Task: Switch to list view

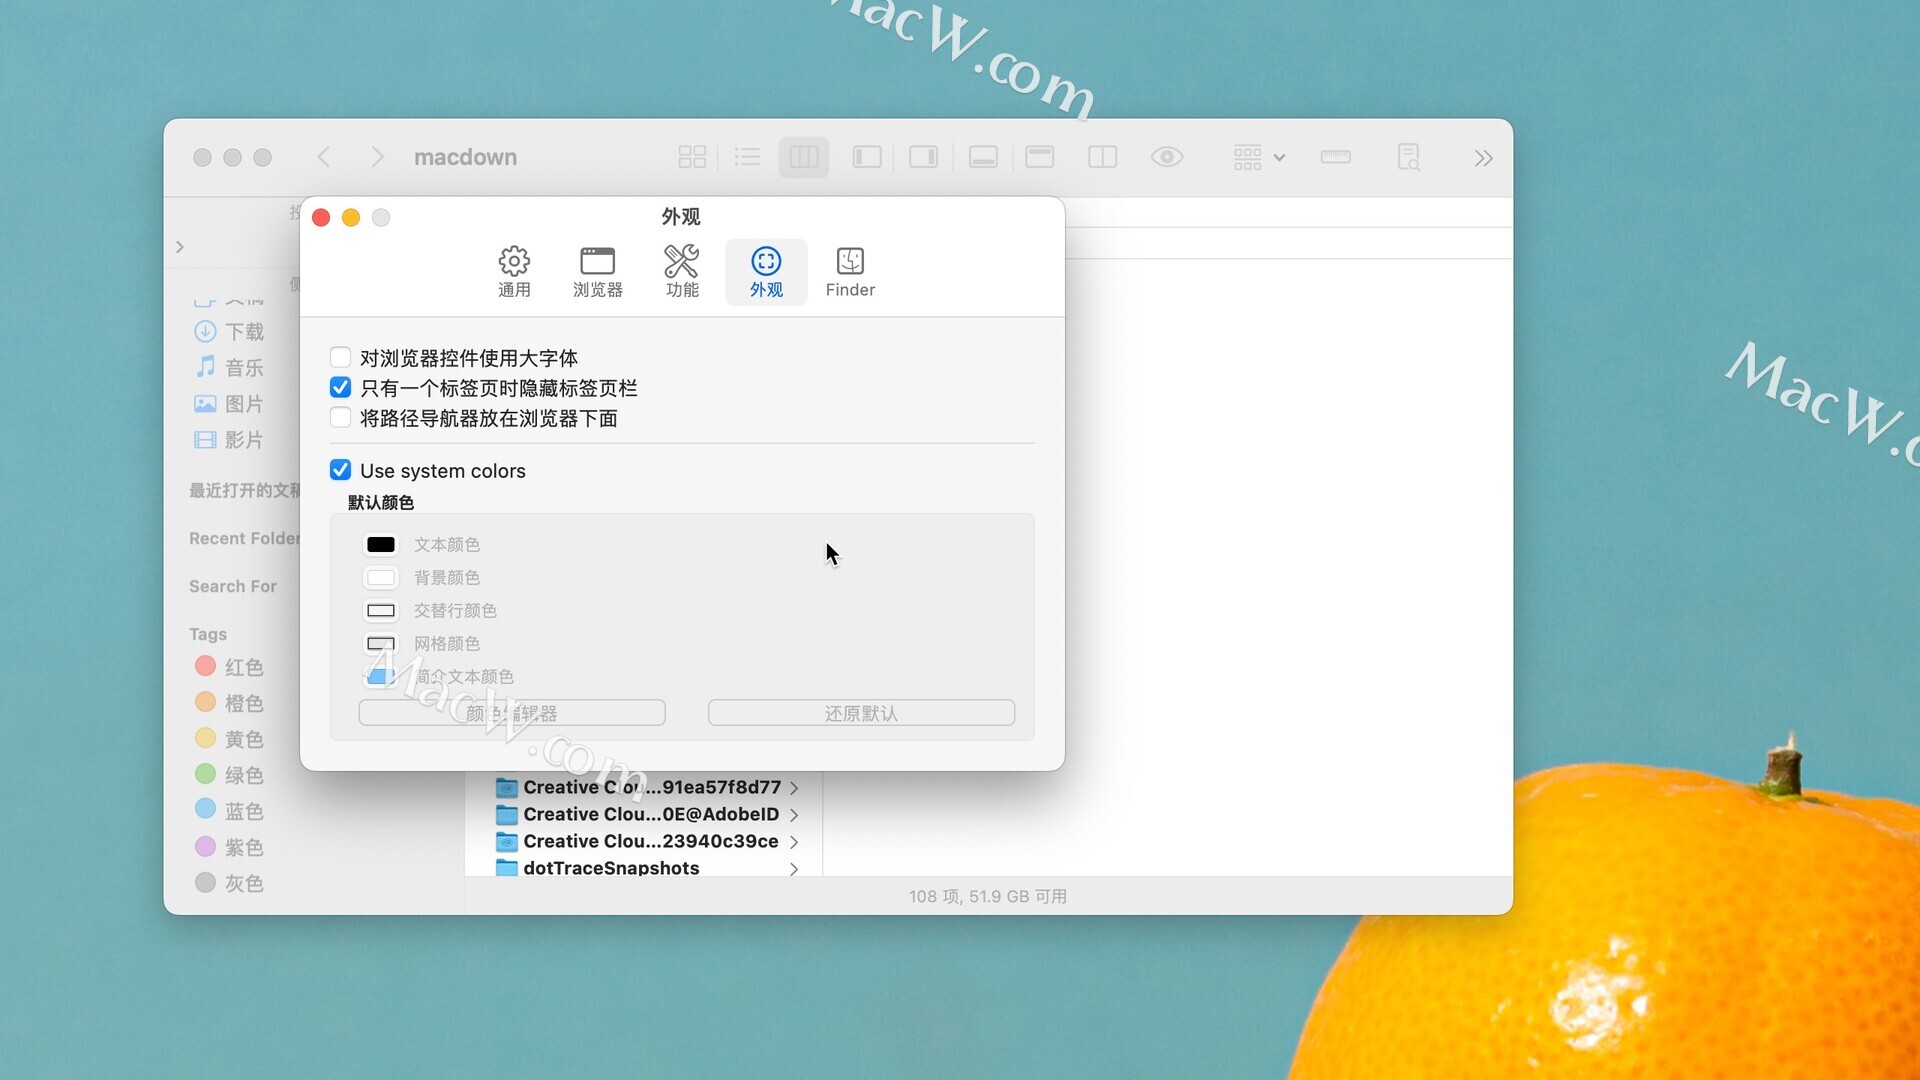Action: point(747,157)
